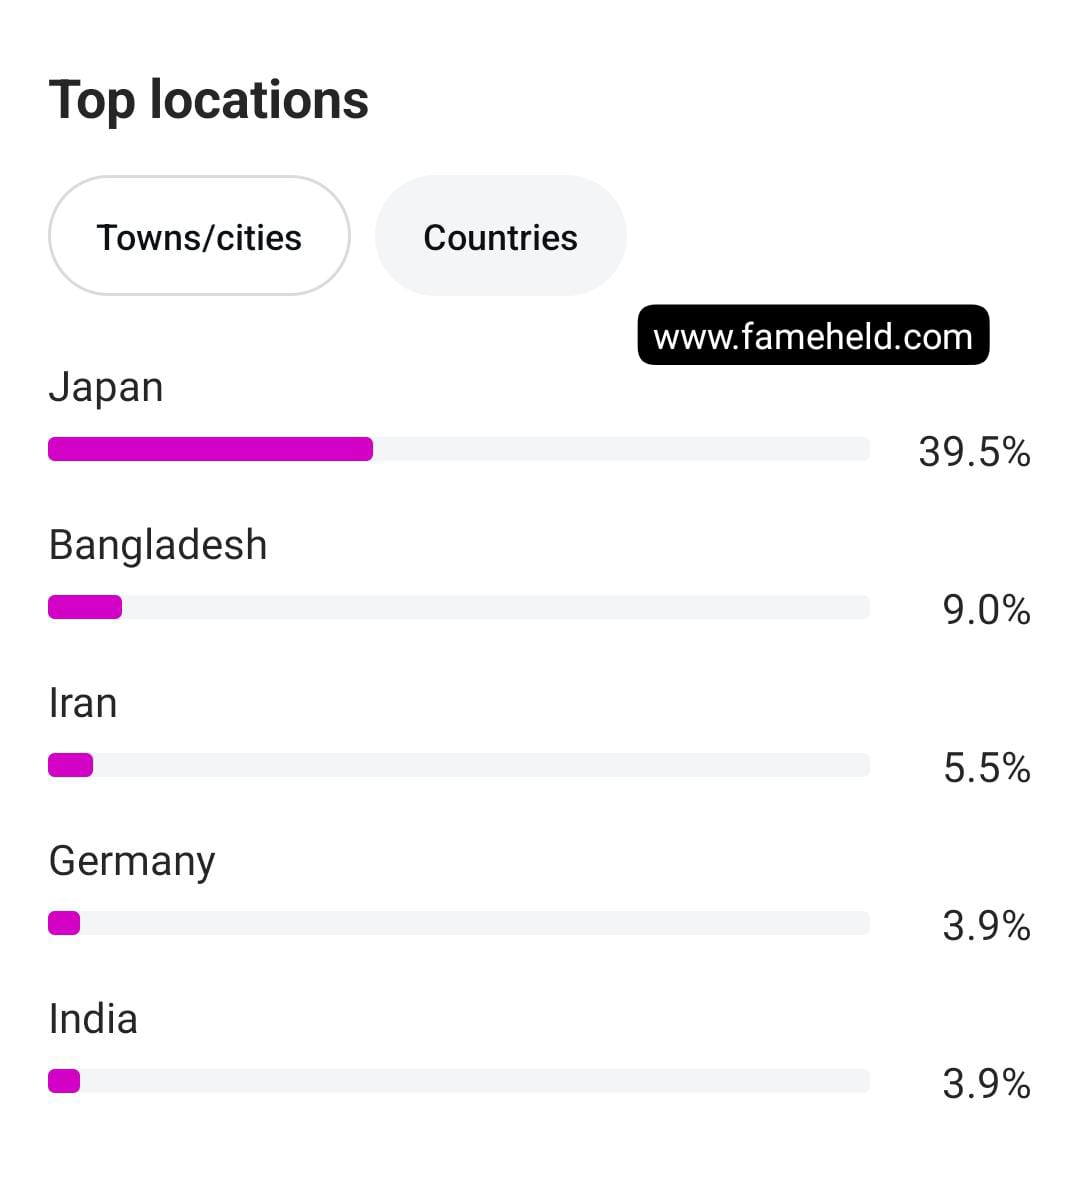The width and height of the screenshot is (1080, 1202).
Task: Select the India country label
Action: 93,1020
